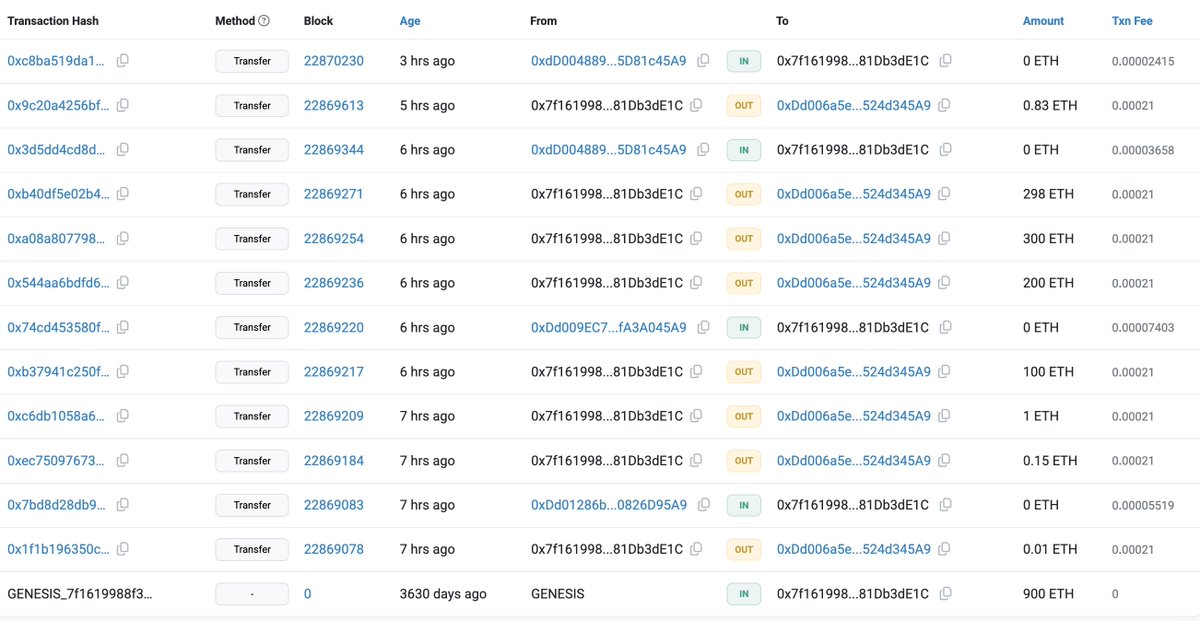1200x621 pixels.
Task: Open block 22869254
Action: coord(334,239)
